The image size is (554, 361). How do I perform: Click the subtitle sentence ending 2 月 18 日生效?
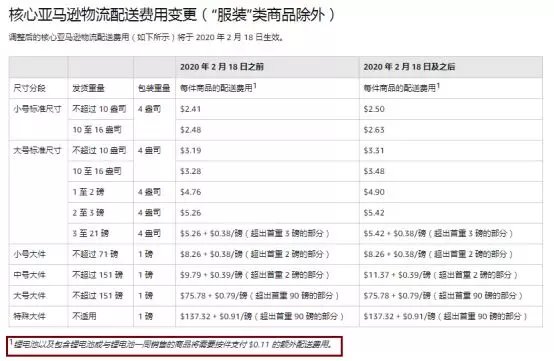[147, 37]
